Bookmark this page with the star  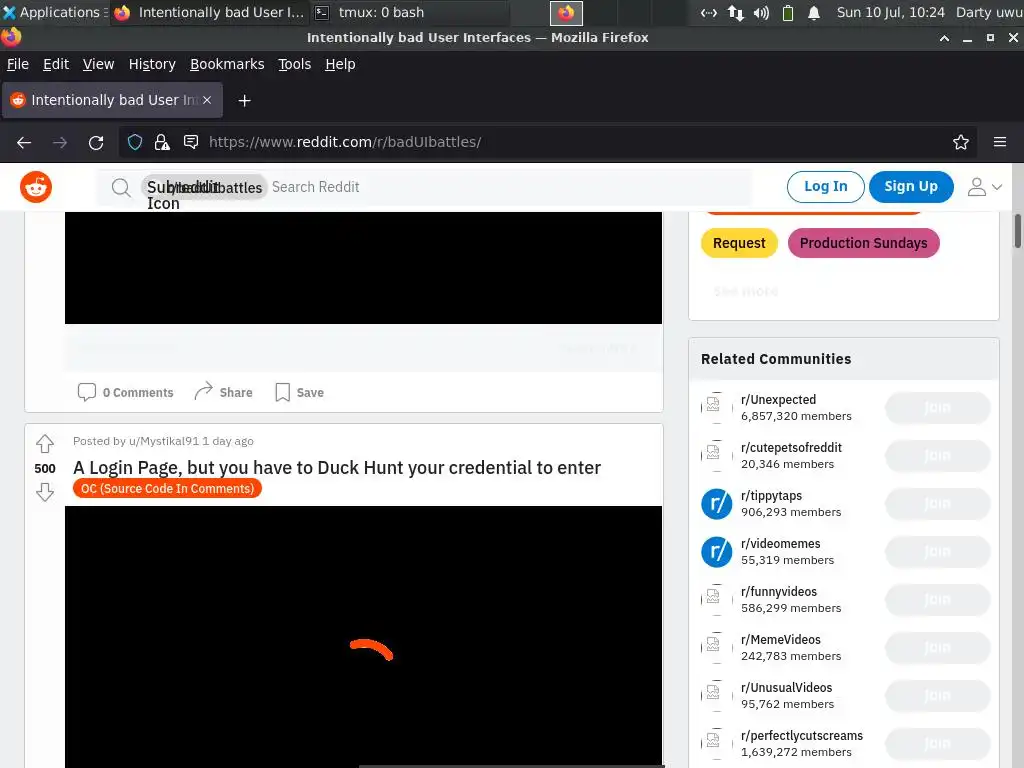click(961, 142)
